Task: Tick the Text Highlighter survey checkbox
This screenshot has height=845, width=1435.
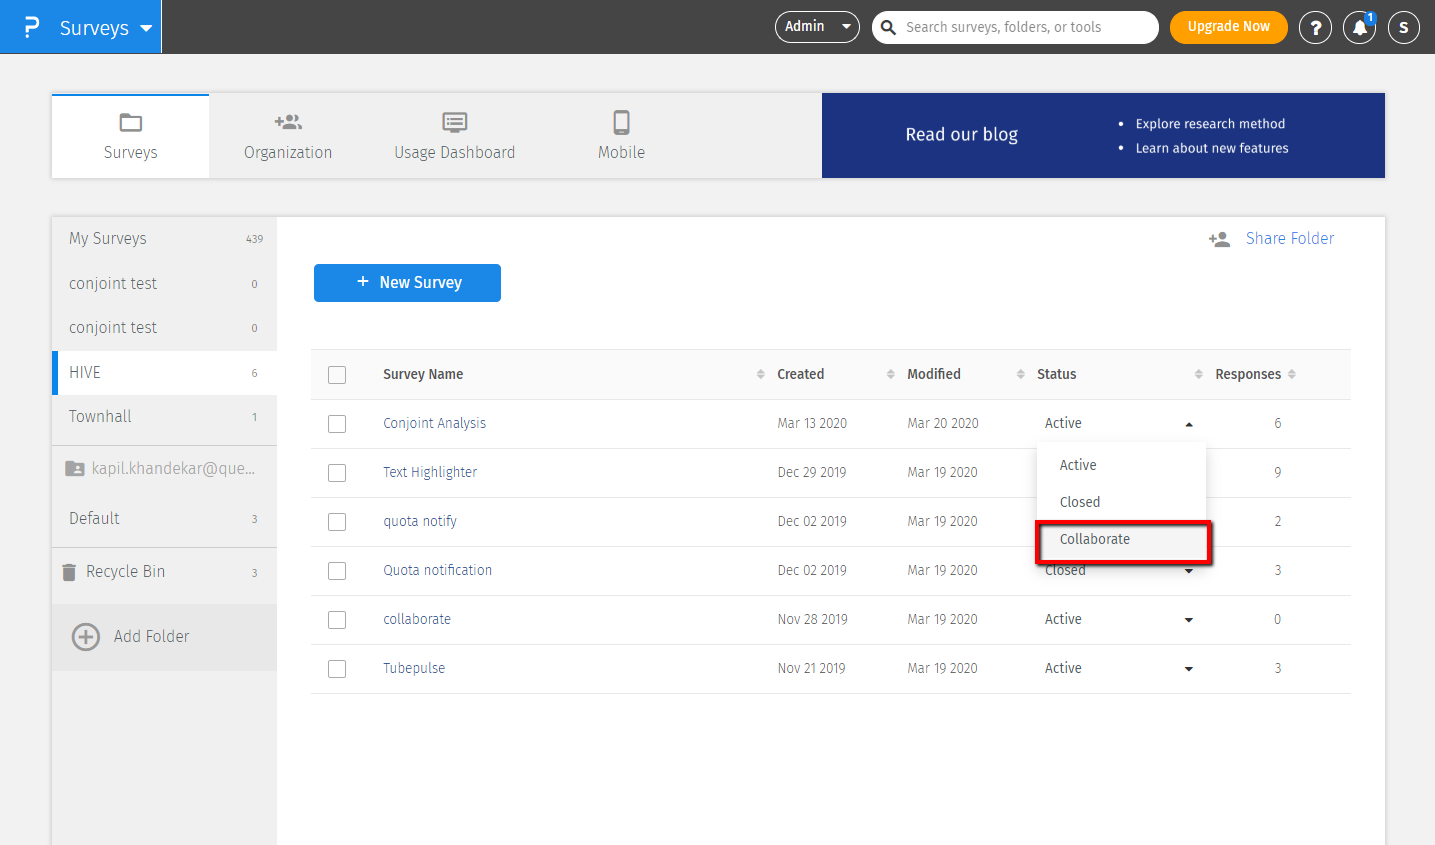Action: coord(337,473)
